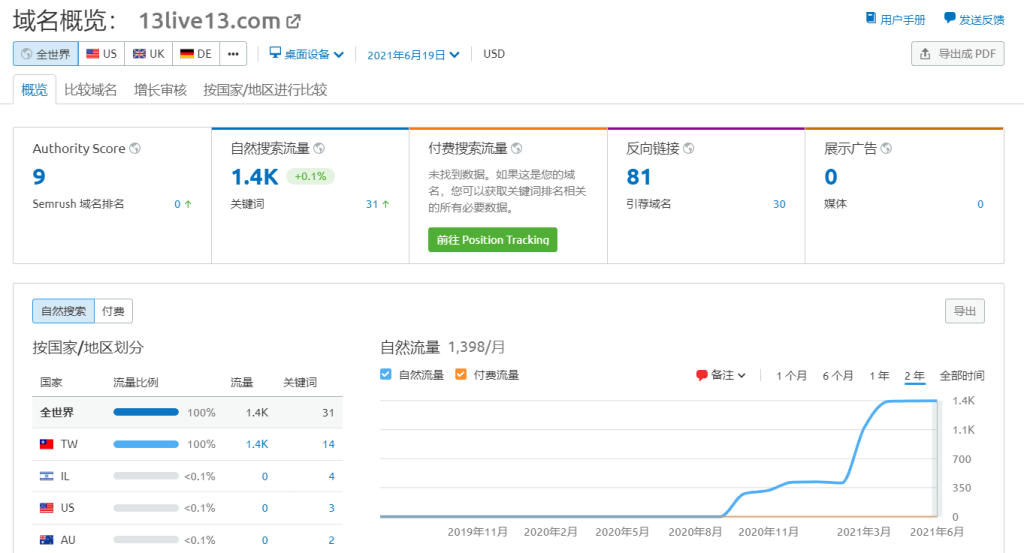Click the Israel flag in country table
This screenshot has height=553, width=1024.
tap(46, 477)
